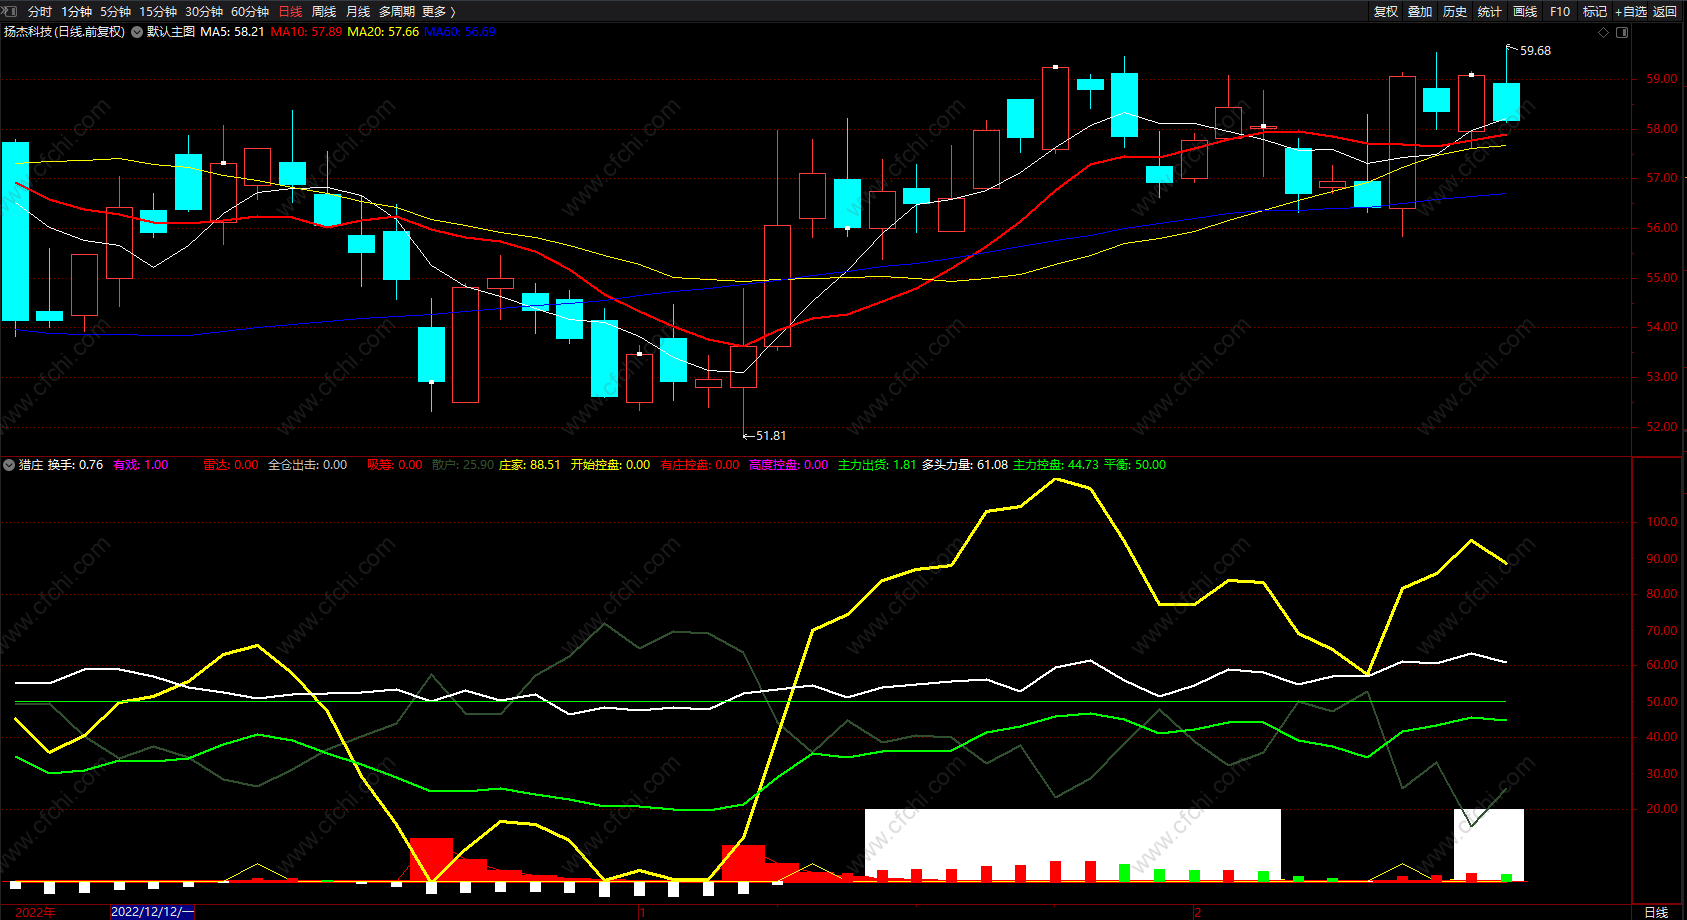The height and width of the screenshot is (920, 1687).
Task: Click the 主力控盘: 44.73 value
Action: (x=1056, y=465)
